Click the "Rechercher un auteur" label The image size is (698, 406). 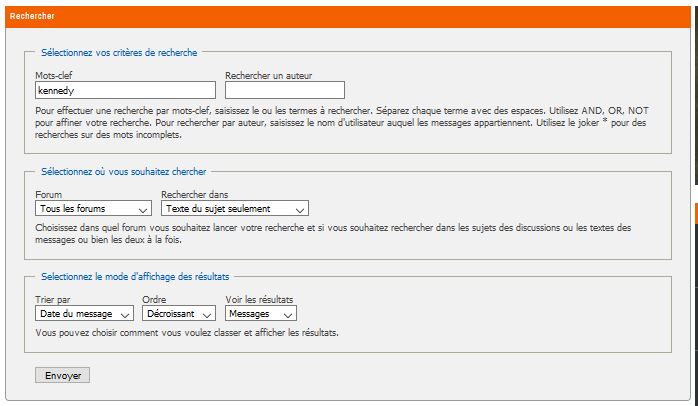tap(268, 75)
